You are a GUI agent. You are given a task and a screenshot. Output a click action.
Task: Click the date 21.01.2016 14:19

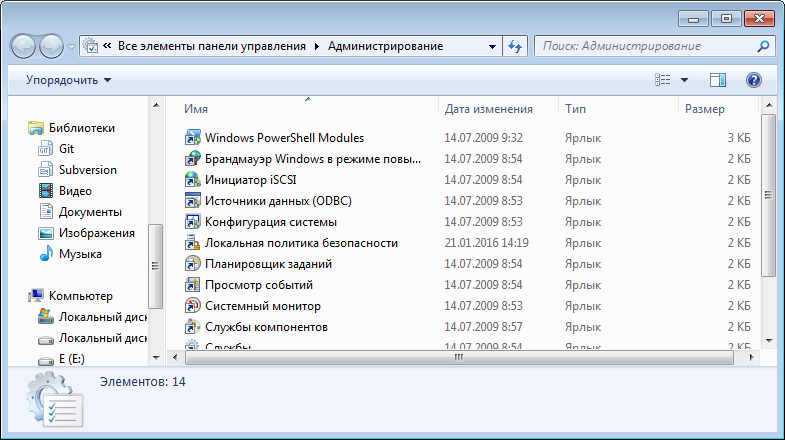click(486, 243)
